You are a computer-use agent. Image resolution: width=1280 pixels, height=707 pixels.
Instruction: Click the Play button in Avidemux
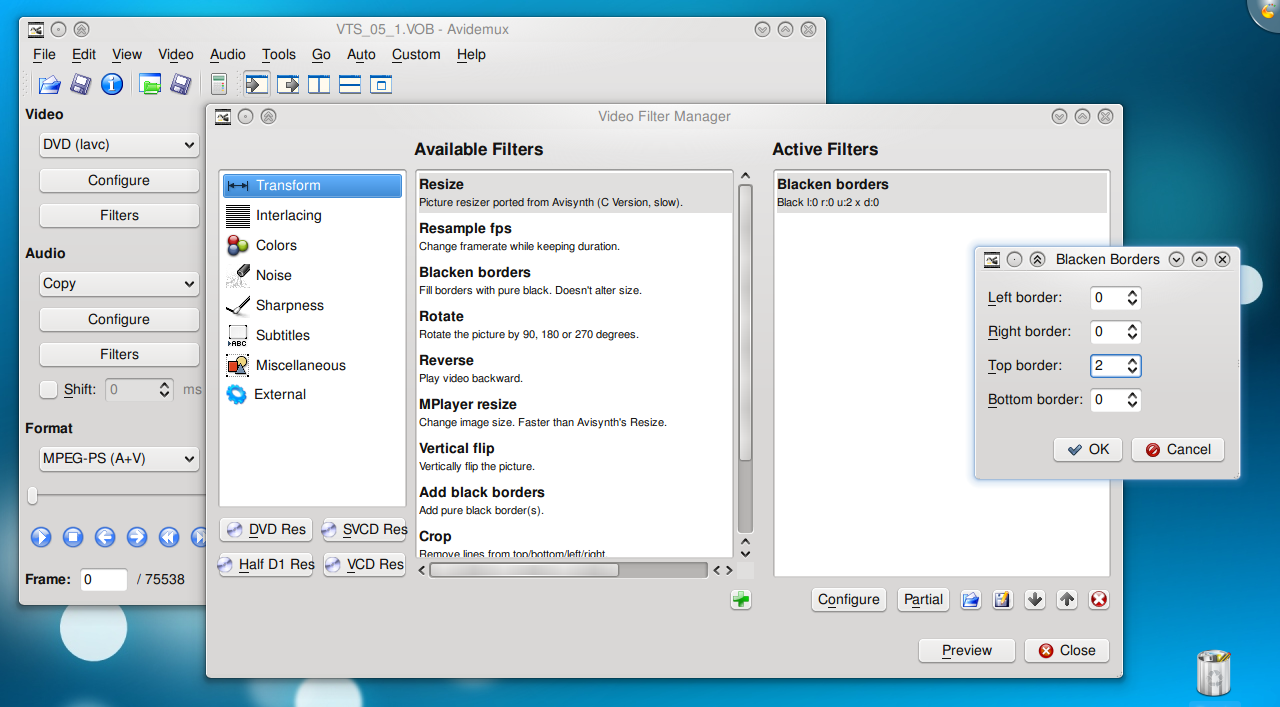tap(41, 537)
